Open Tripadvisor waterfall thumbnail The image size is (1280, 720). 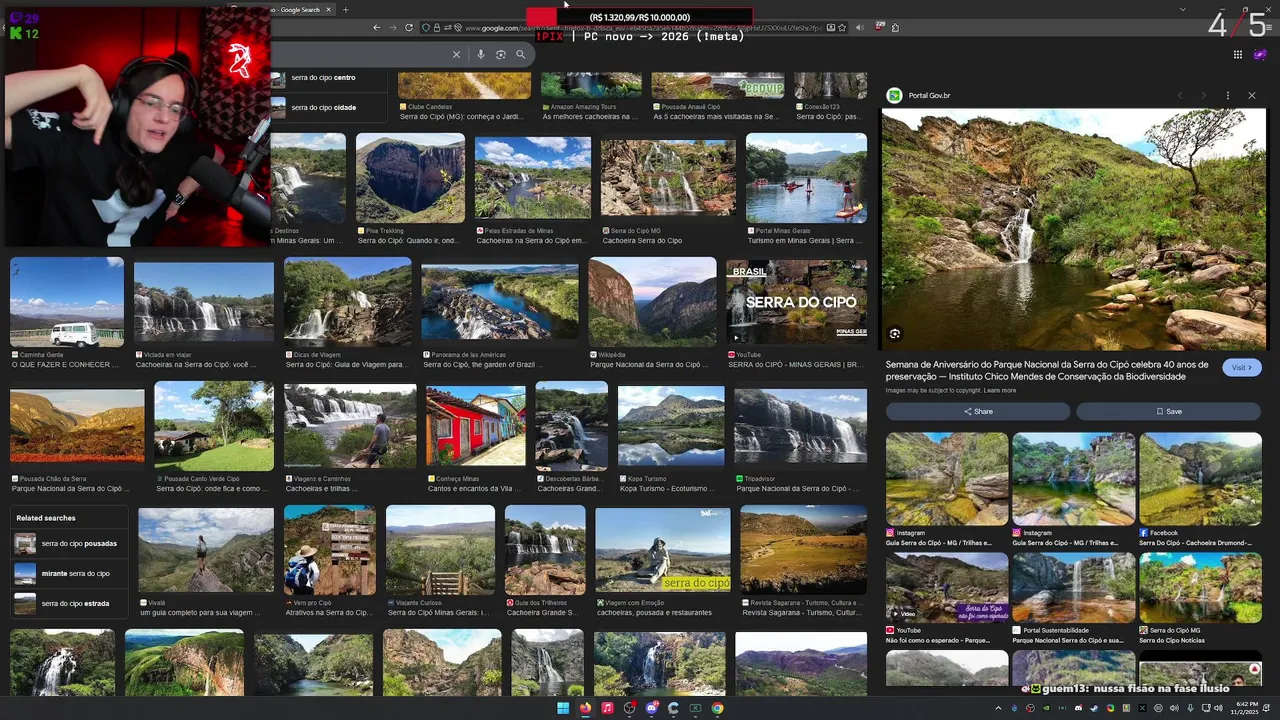click(801, 426)
